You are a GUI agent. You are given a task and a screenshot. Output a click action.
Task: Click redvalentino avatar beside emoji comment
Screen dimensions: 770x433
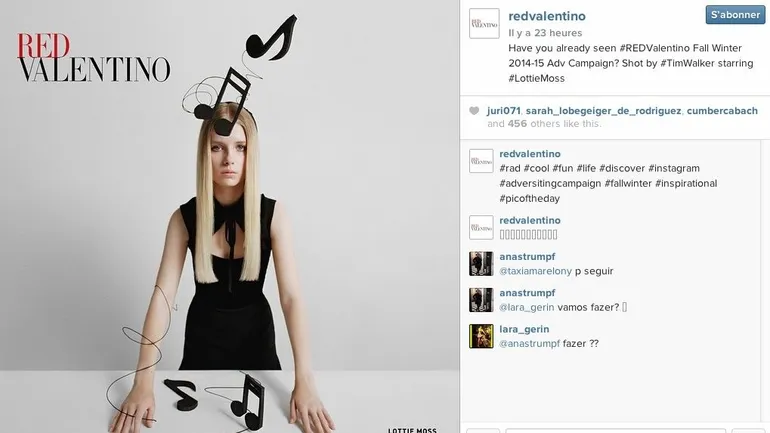coord(481,227)
